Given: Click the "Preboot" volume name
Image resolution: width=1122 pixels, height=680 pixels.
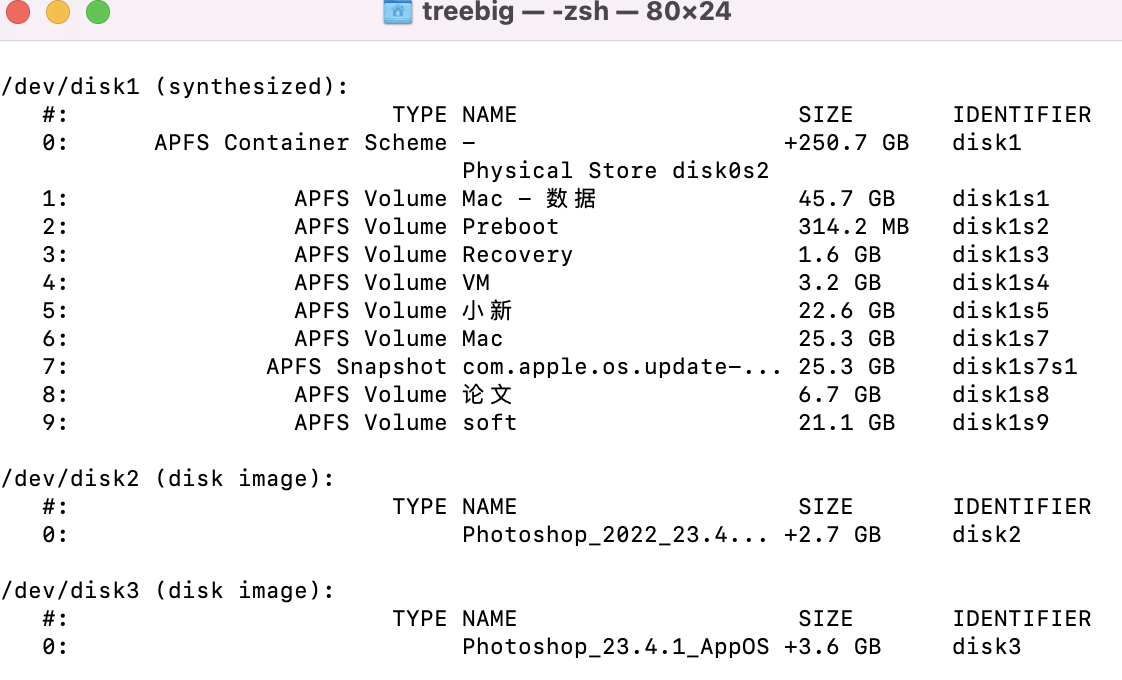Looking at the screenshot, I should point(510,227).
